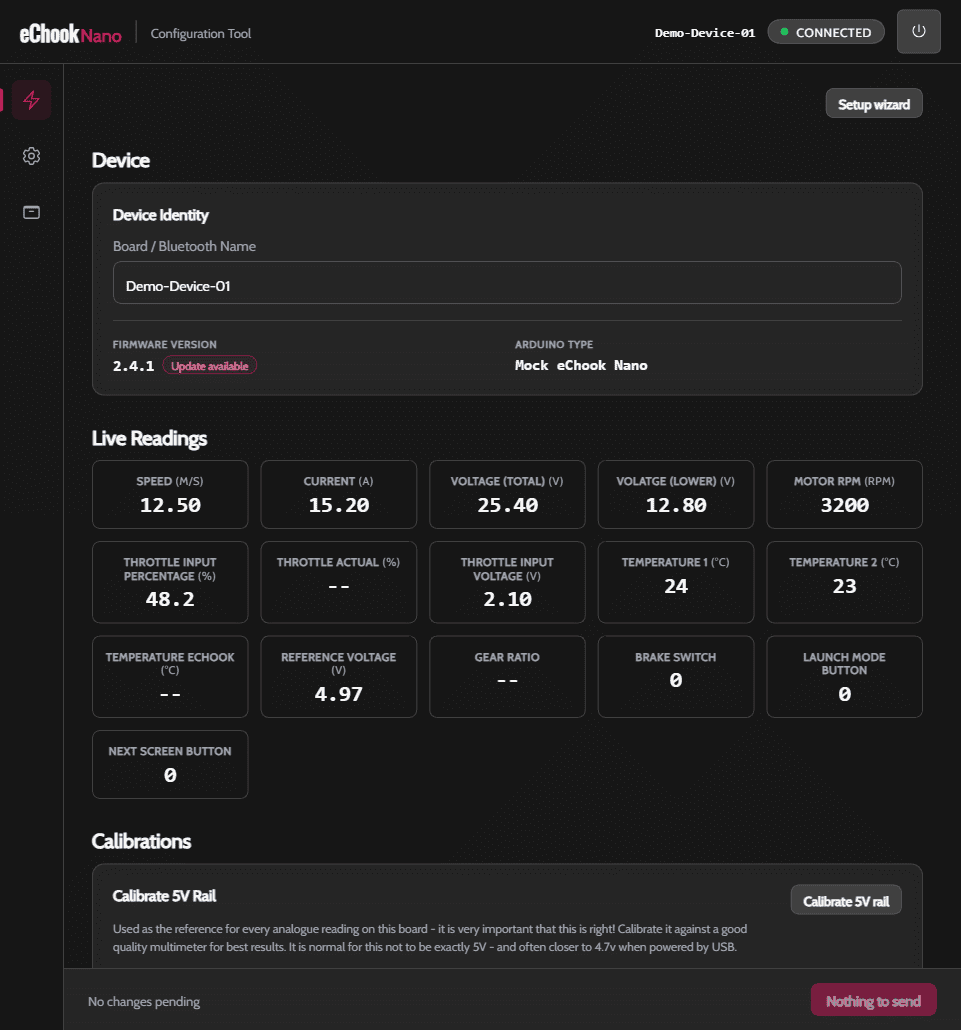Click the Demo-Device-01 name in the header
Viewport: 961px width, 1030px height.
click(x=705, y=33)
